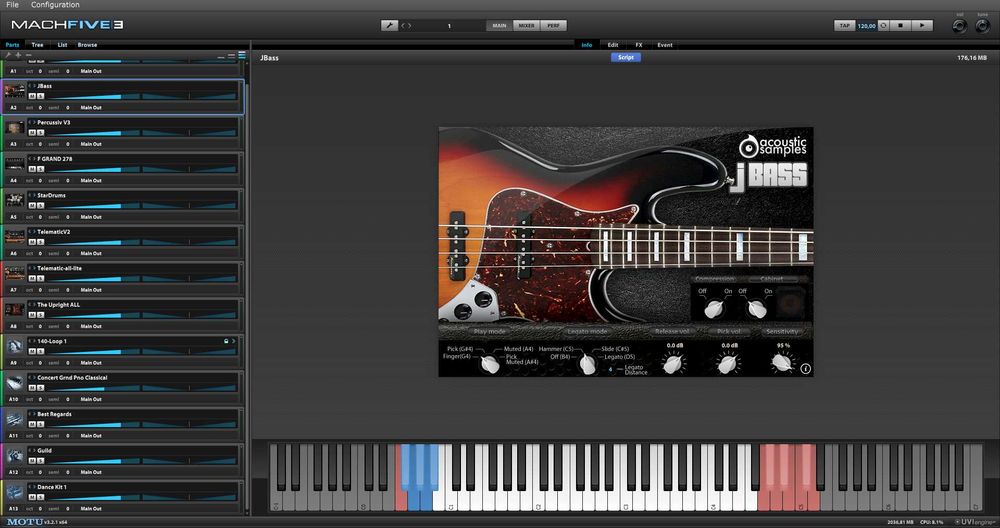Switch to the Tree tab

point(38,45)
